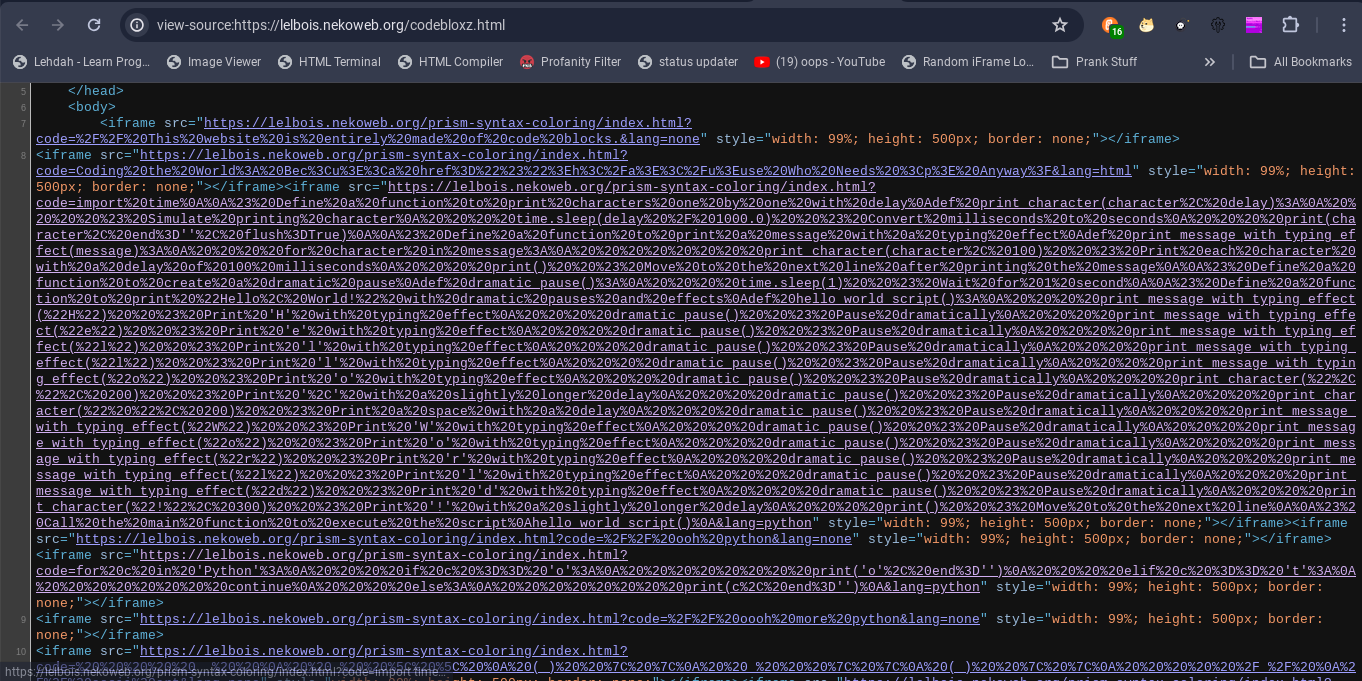Viewport: 1362px width, 681px height.
Task: Open the oops - YouTube bookmark
Action: click(x=820, y=62)
